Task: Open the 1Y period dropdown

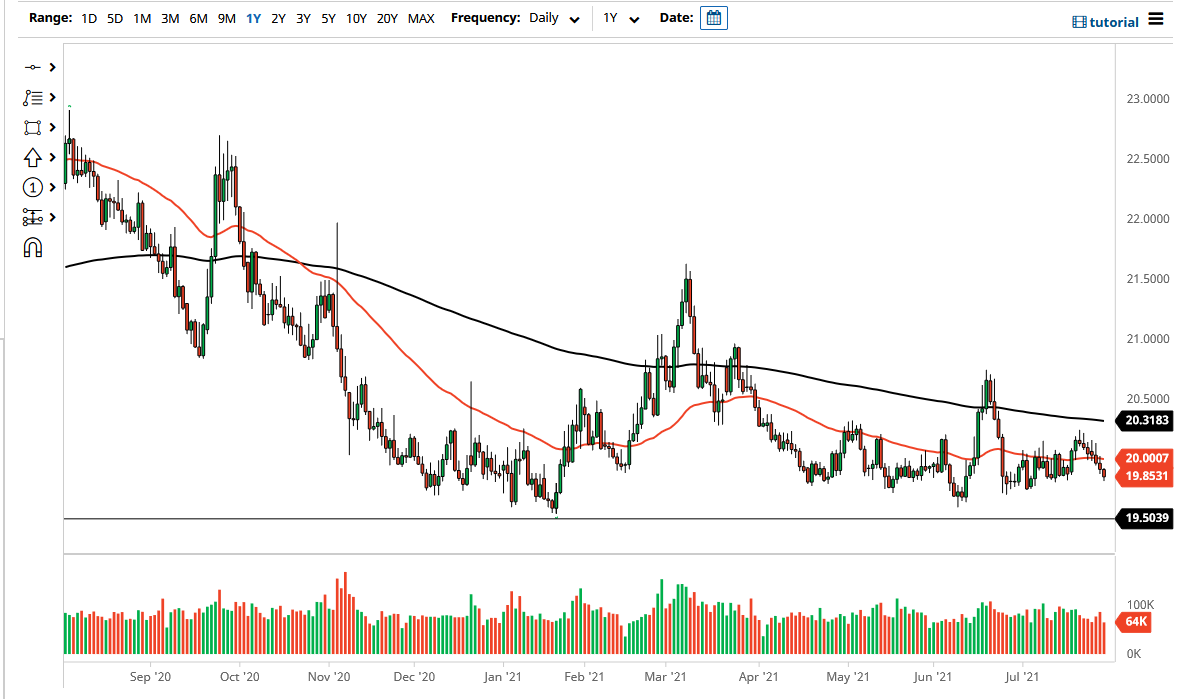Action: [621, 17]
